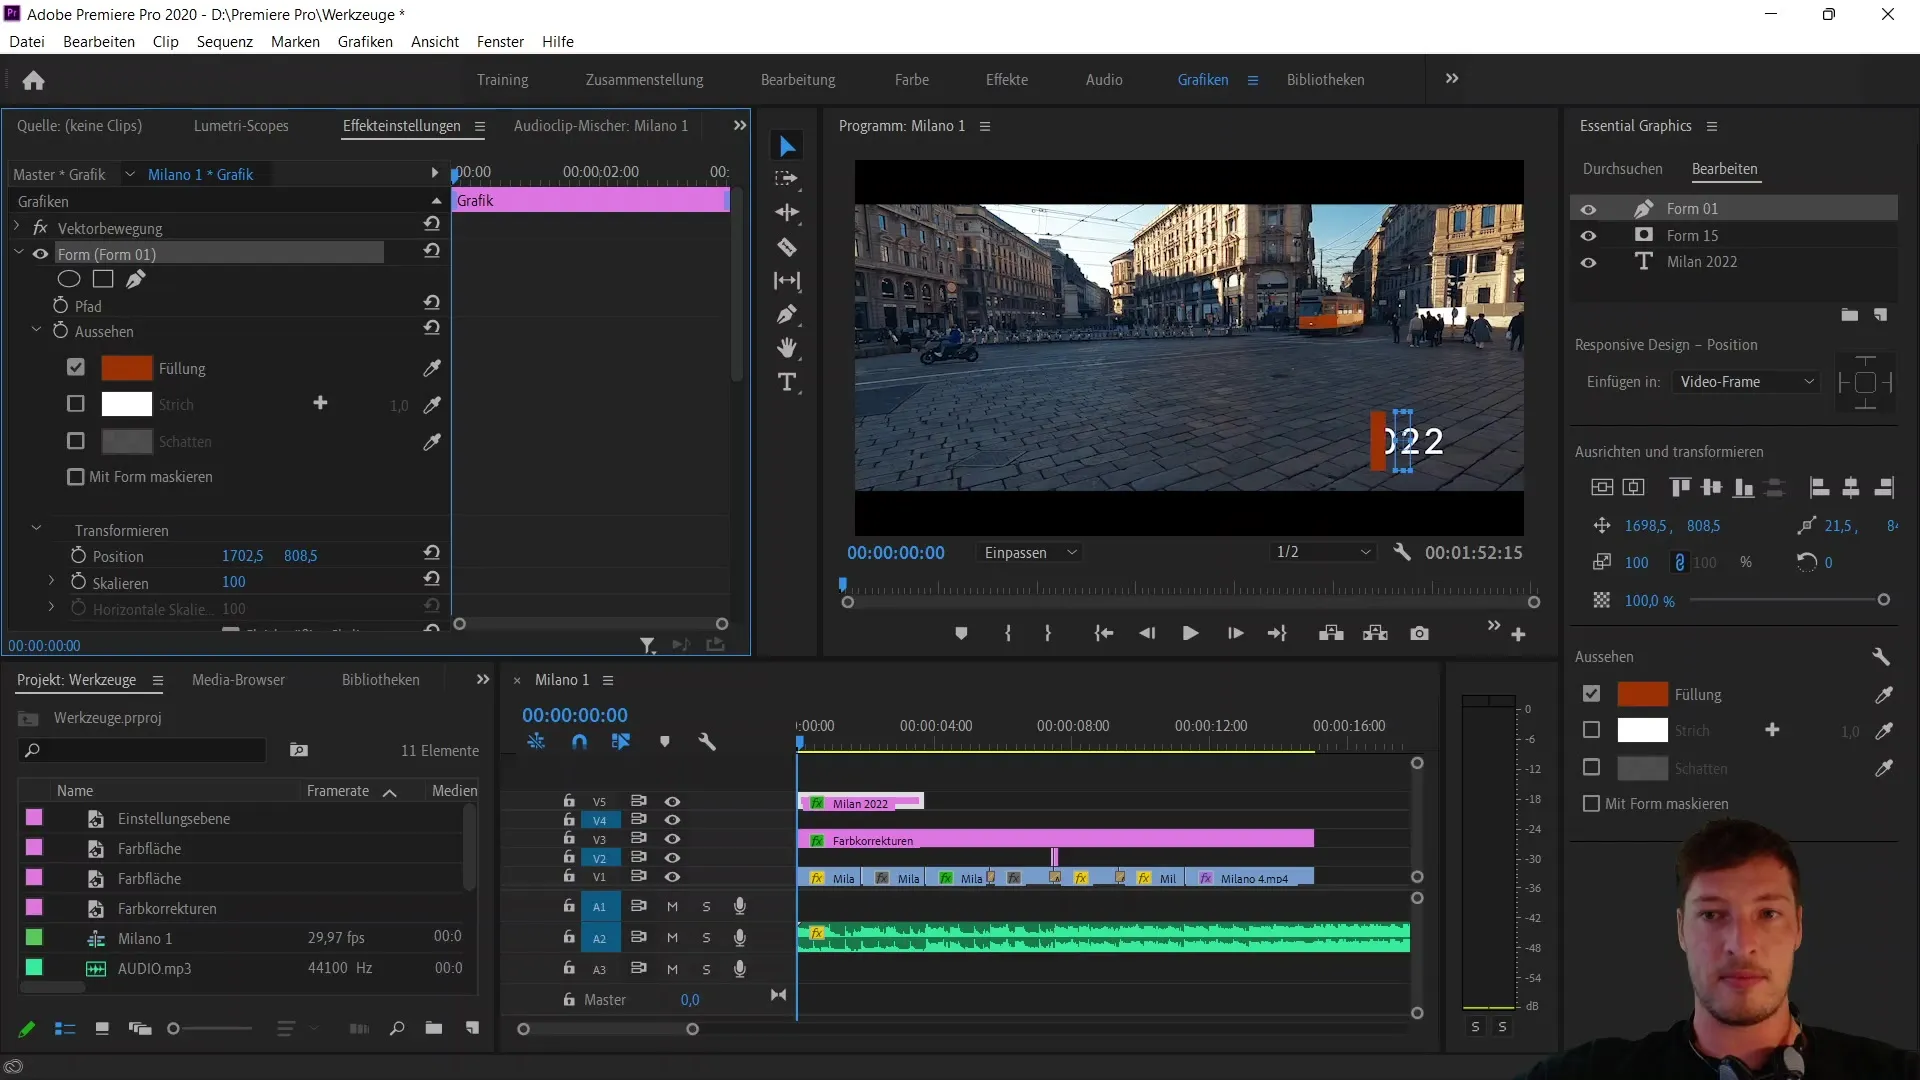Uncheck Füllung in Effekteinstellungen
The height and width of the screenshot is (1080, 1920).
[x=76, y=367]
